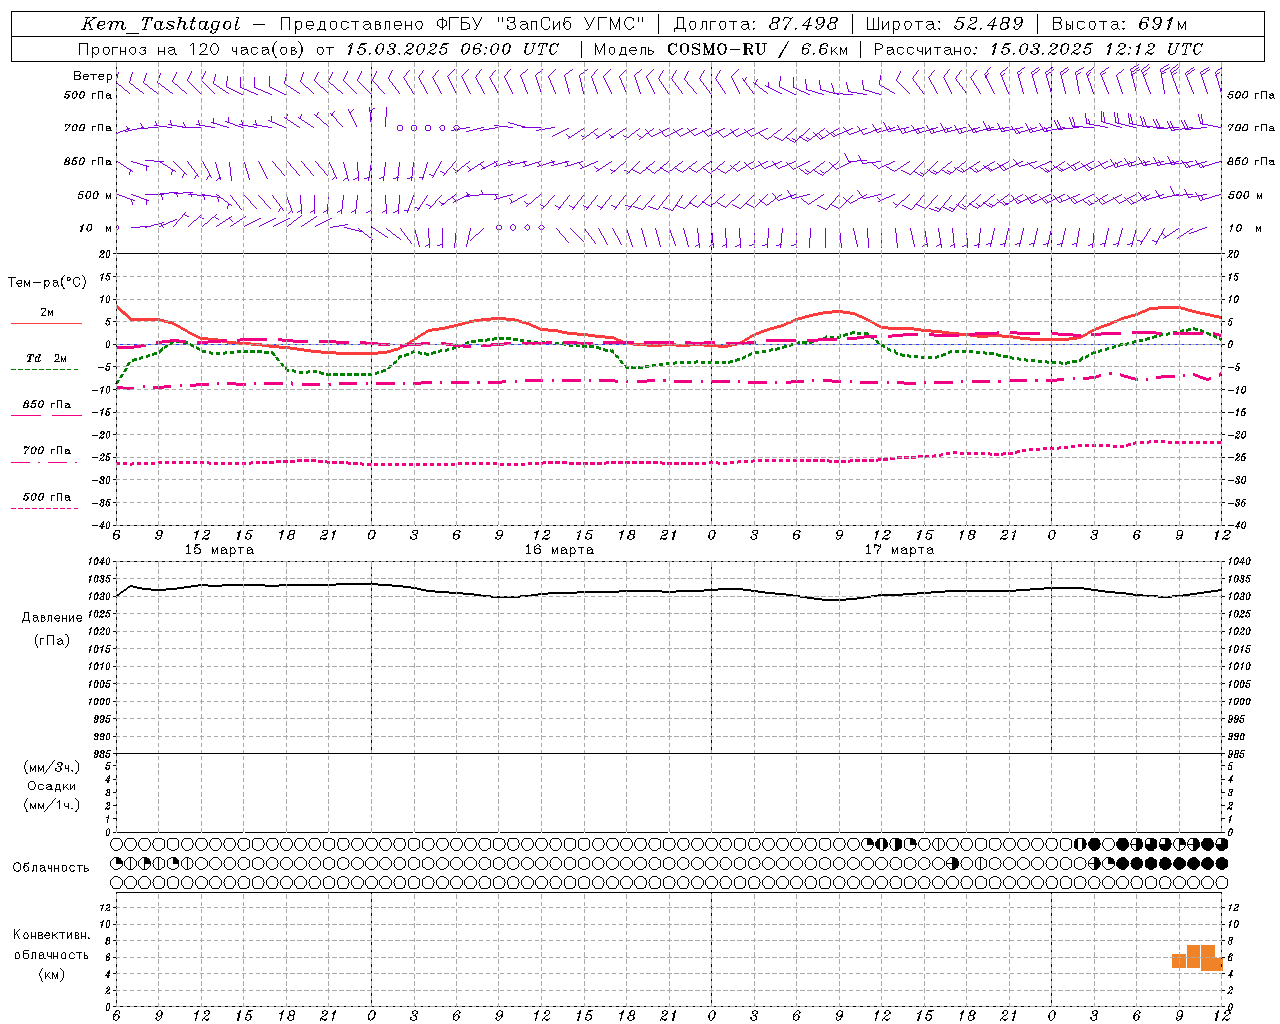Click the Облачность row label
Screen dimensions: 1280x1024
pos(51,867)
